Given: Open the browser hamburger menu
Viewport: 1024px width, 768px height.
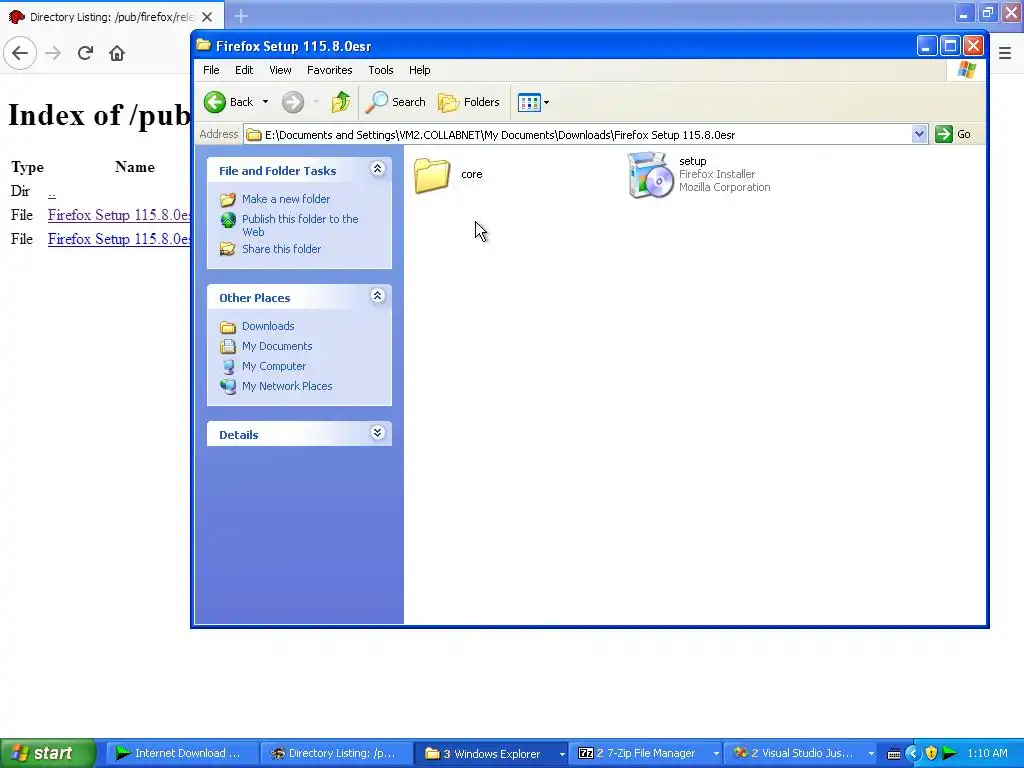Looking at the screenshot, I should (x=1005, y=54).
